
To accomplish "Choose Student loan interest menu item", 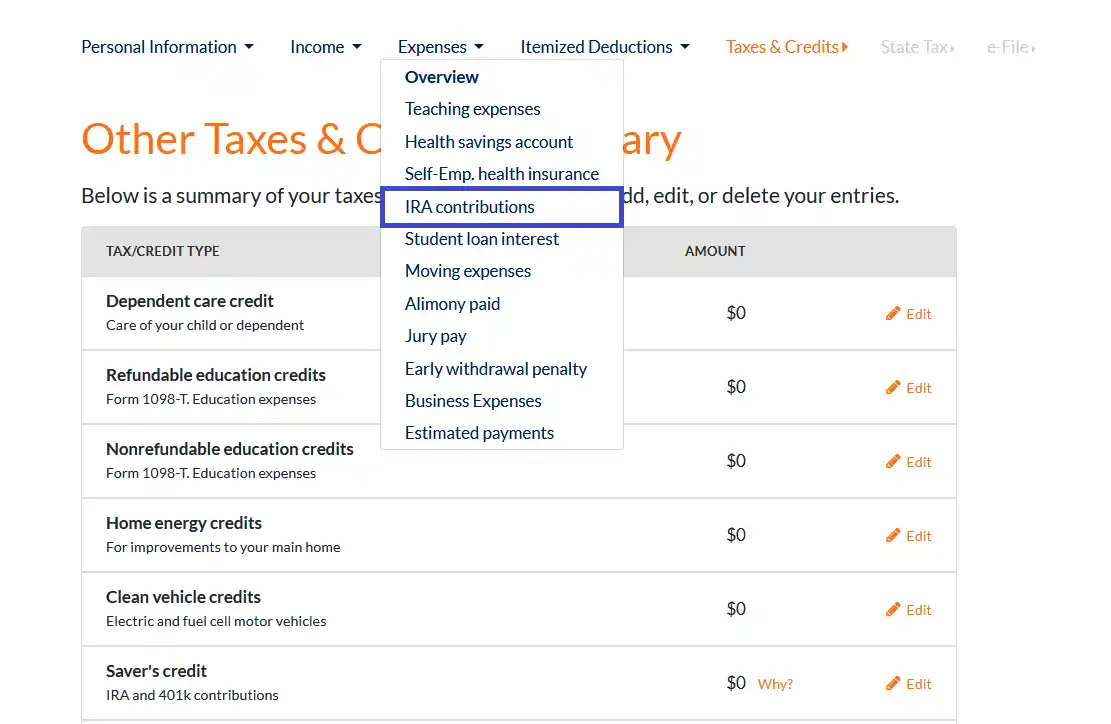I will coord(481,239).
